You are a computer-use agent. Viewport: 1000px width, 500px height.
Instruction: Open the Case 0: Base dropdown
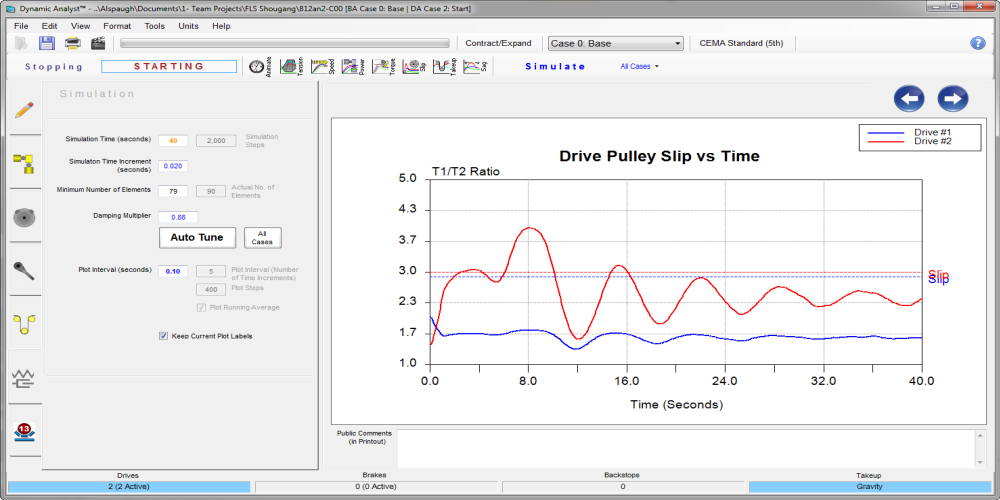pyautogui.click(x=615, y=43)
